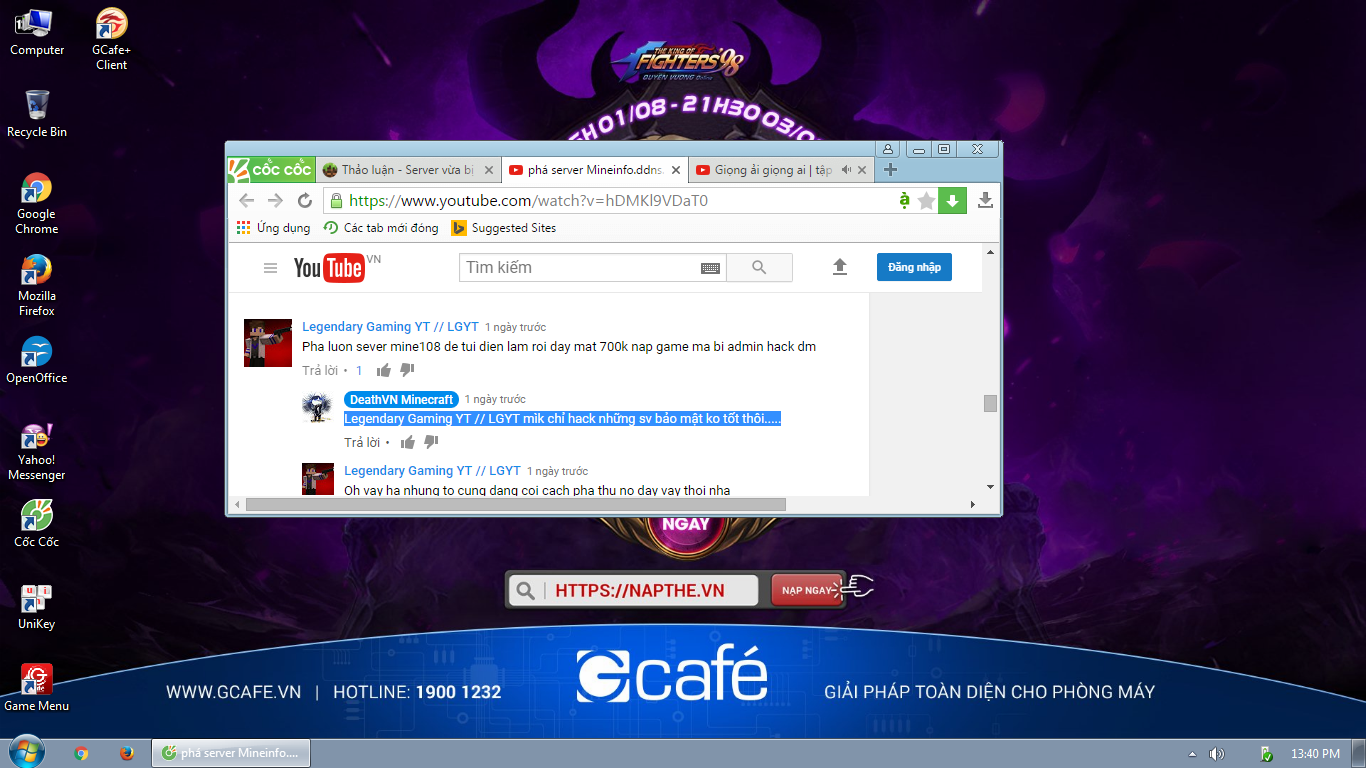Screen dimensions: 1366x768
Task: Open the browser user profile icon
Action: point(888,149)
